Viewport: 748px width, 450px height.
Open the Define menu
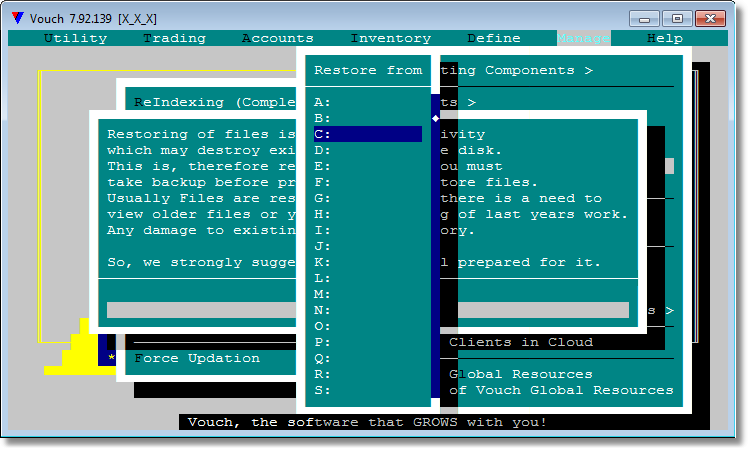[x=494, y=38]
